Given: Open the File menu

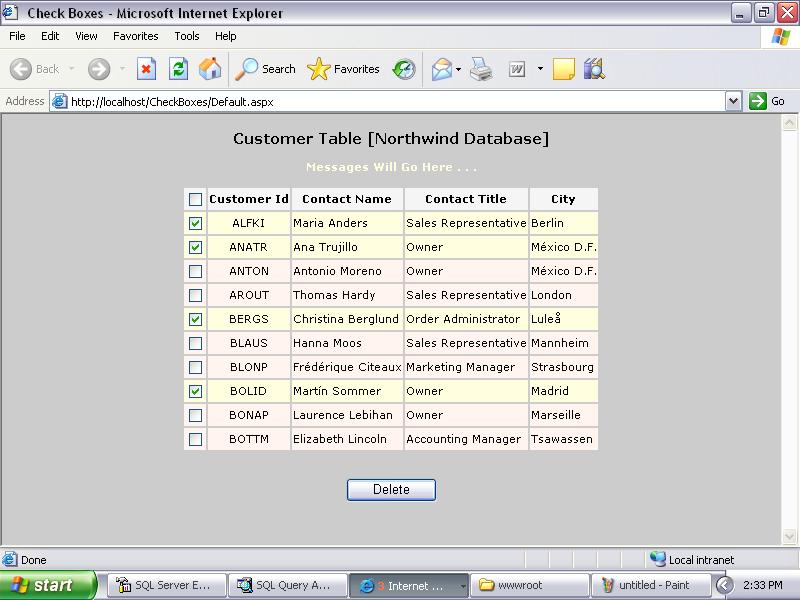Looking at the screenshot, I should pyautogui.click(x=17, y=36).
